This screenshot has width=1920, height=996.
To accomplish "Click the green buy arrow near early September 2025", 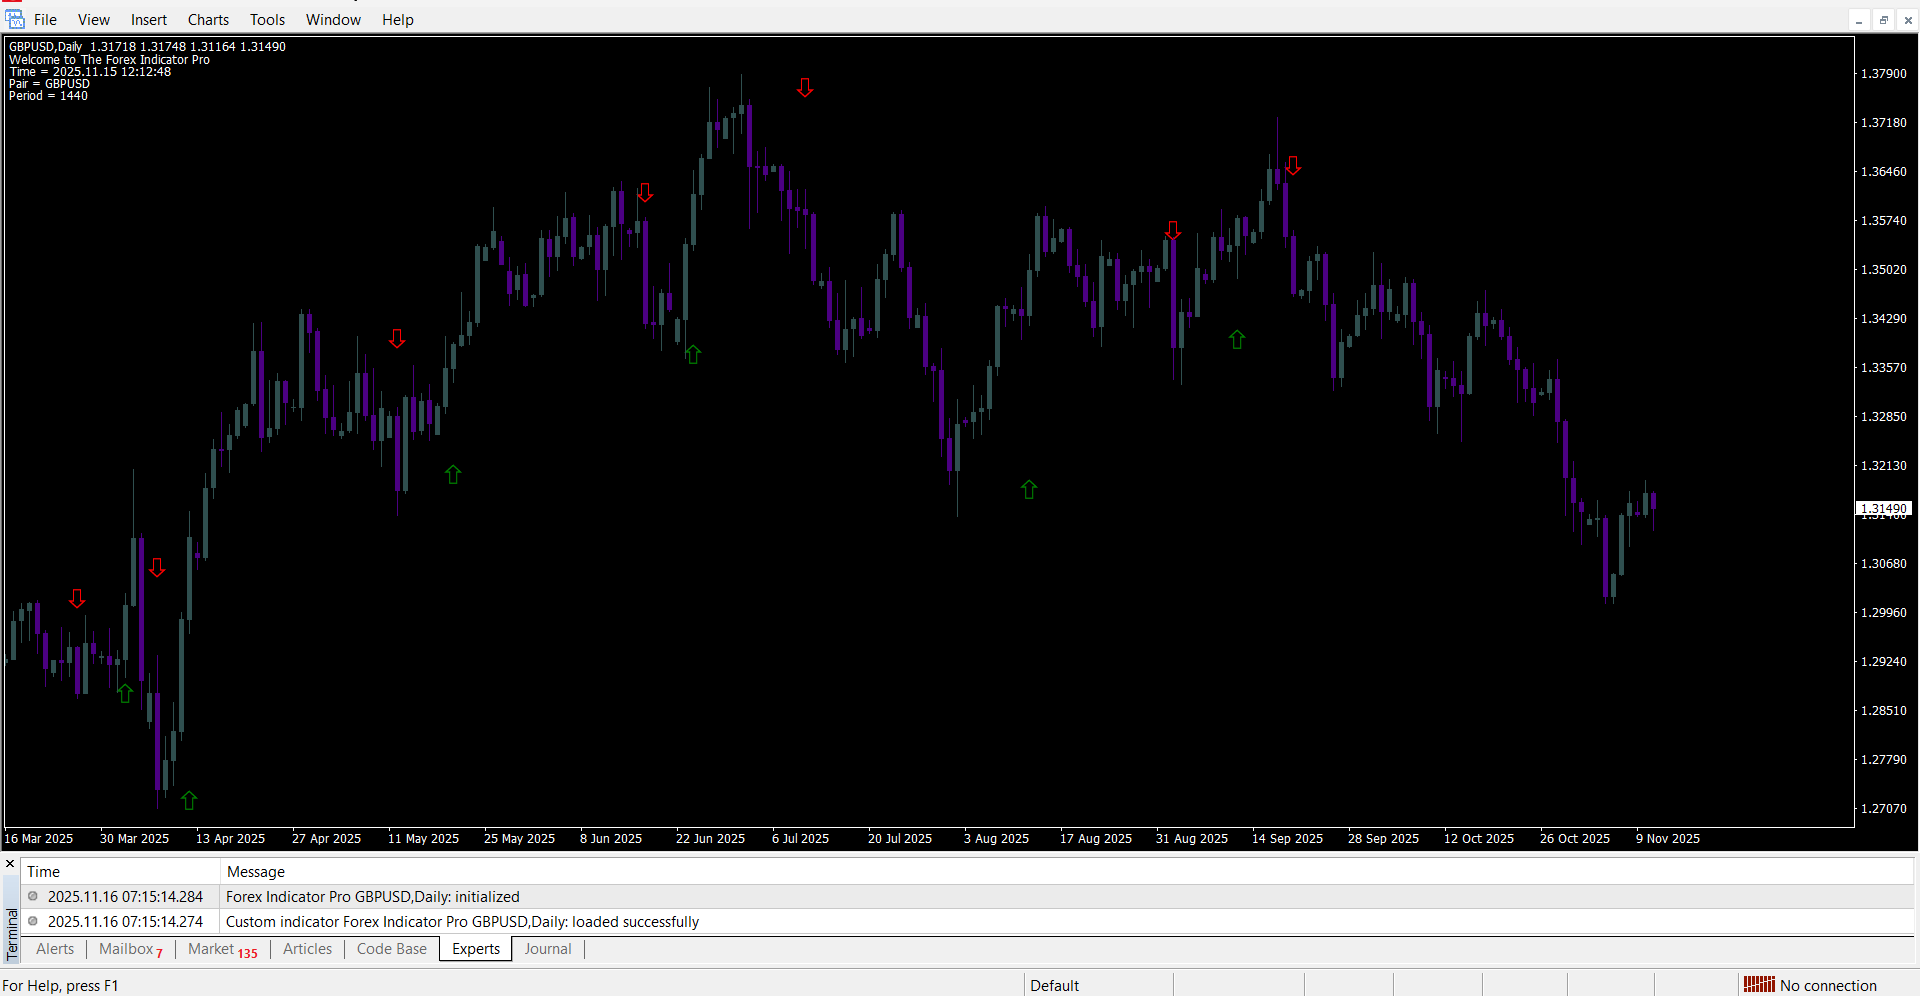I will 1237,340.
